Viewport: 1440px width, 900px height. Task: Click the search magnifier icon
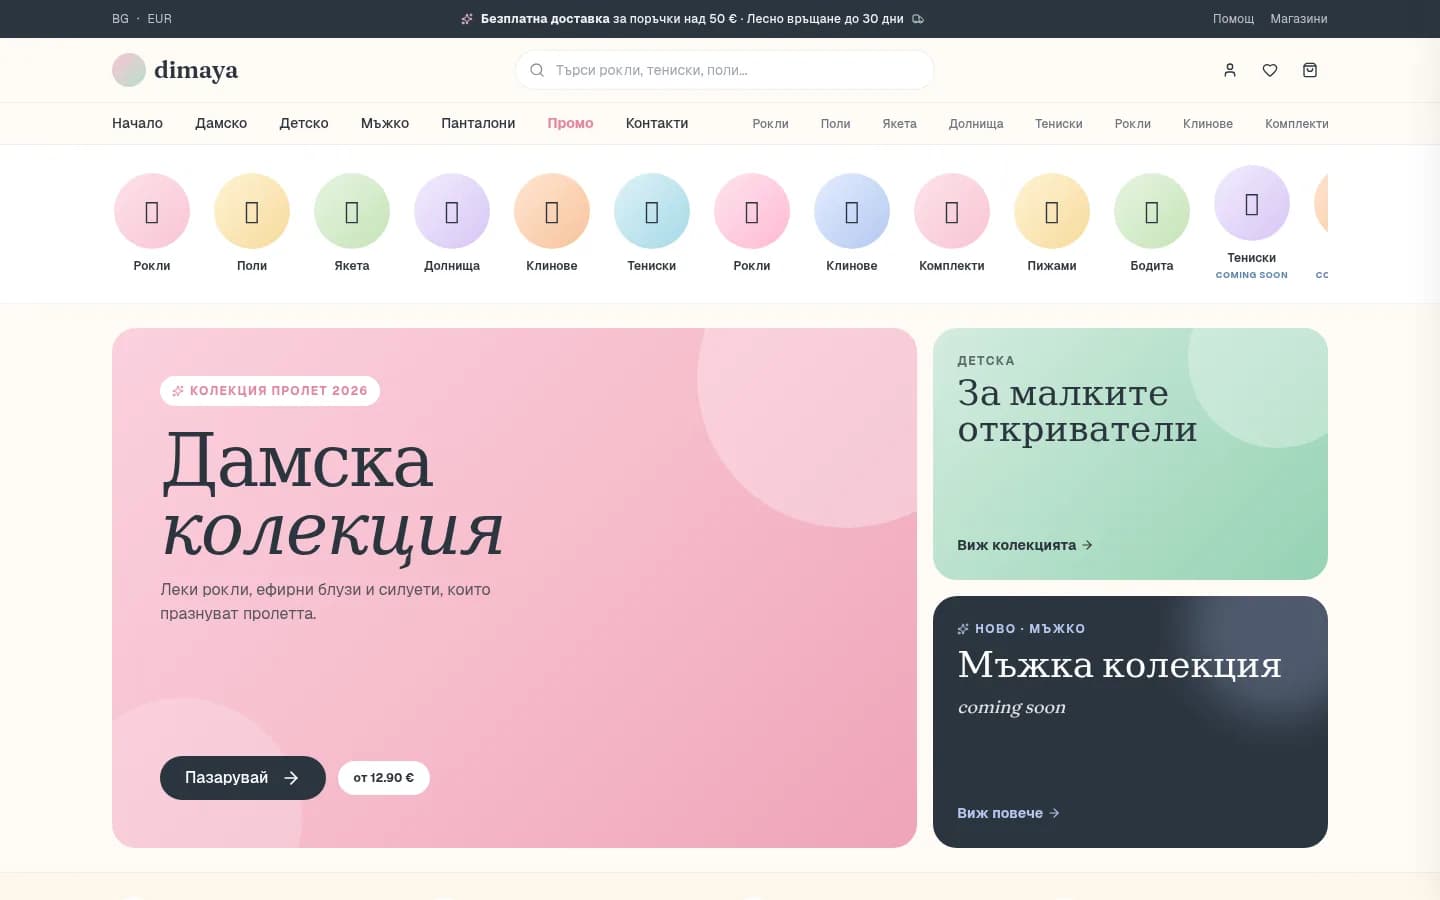click(x=537, y=70)
